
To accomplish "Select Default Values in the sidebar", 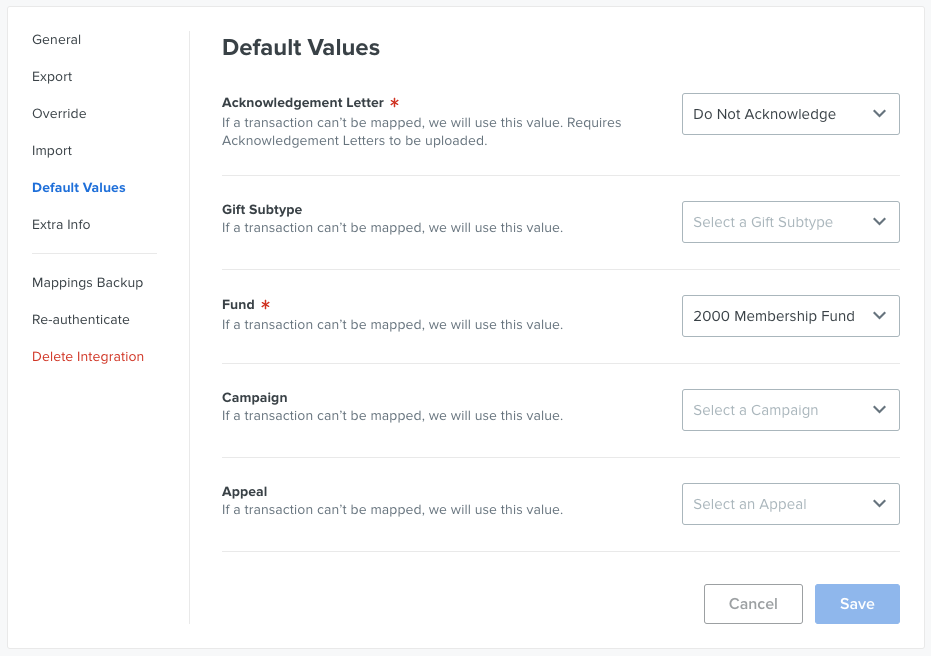I will tap(79, 188).
